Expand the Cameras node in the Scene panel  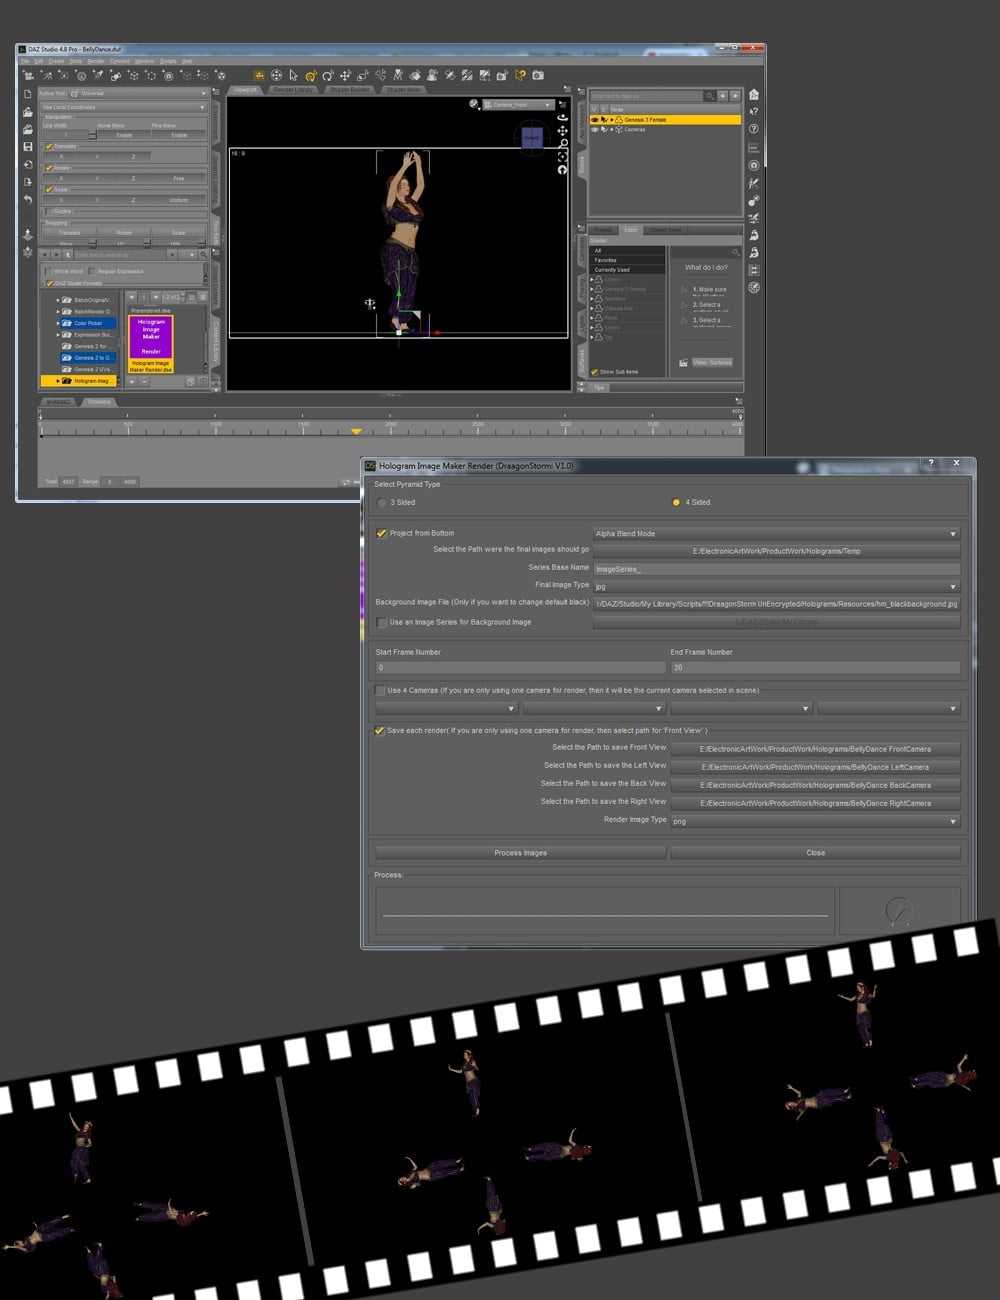[x=612, y=130]
